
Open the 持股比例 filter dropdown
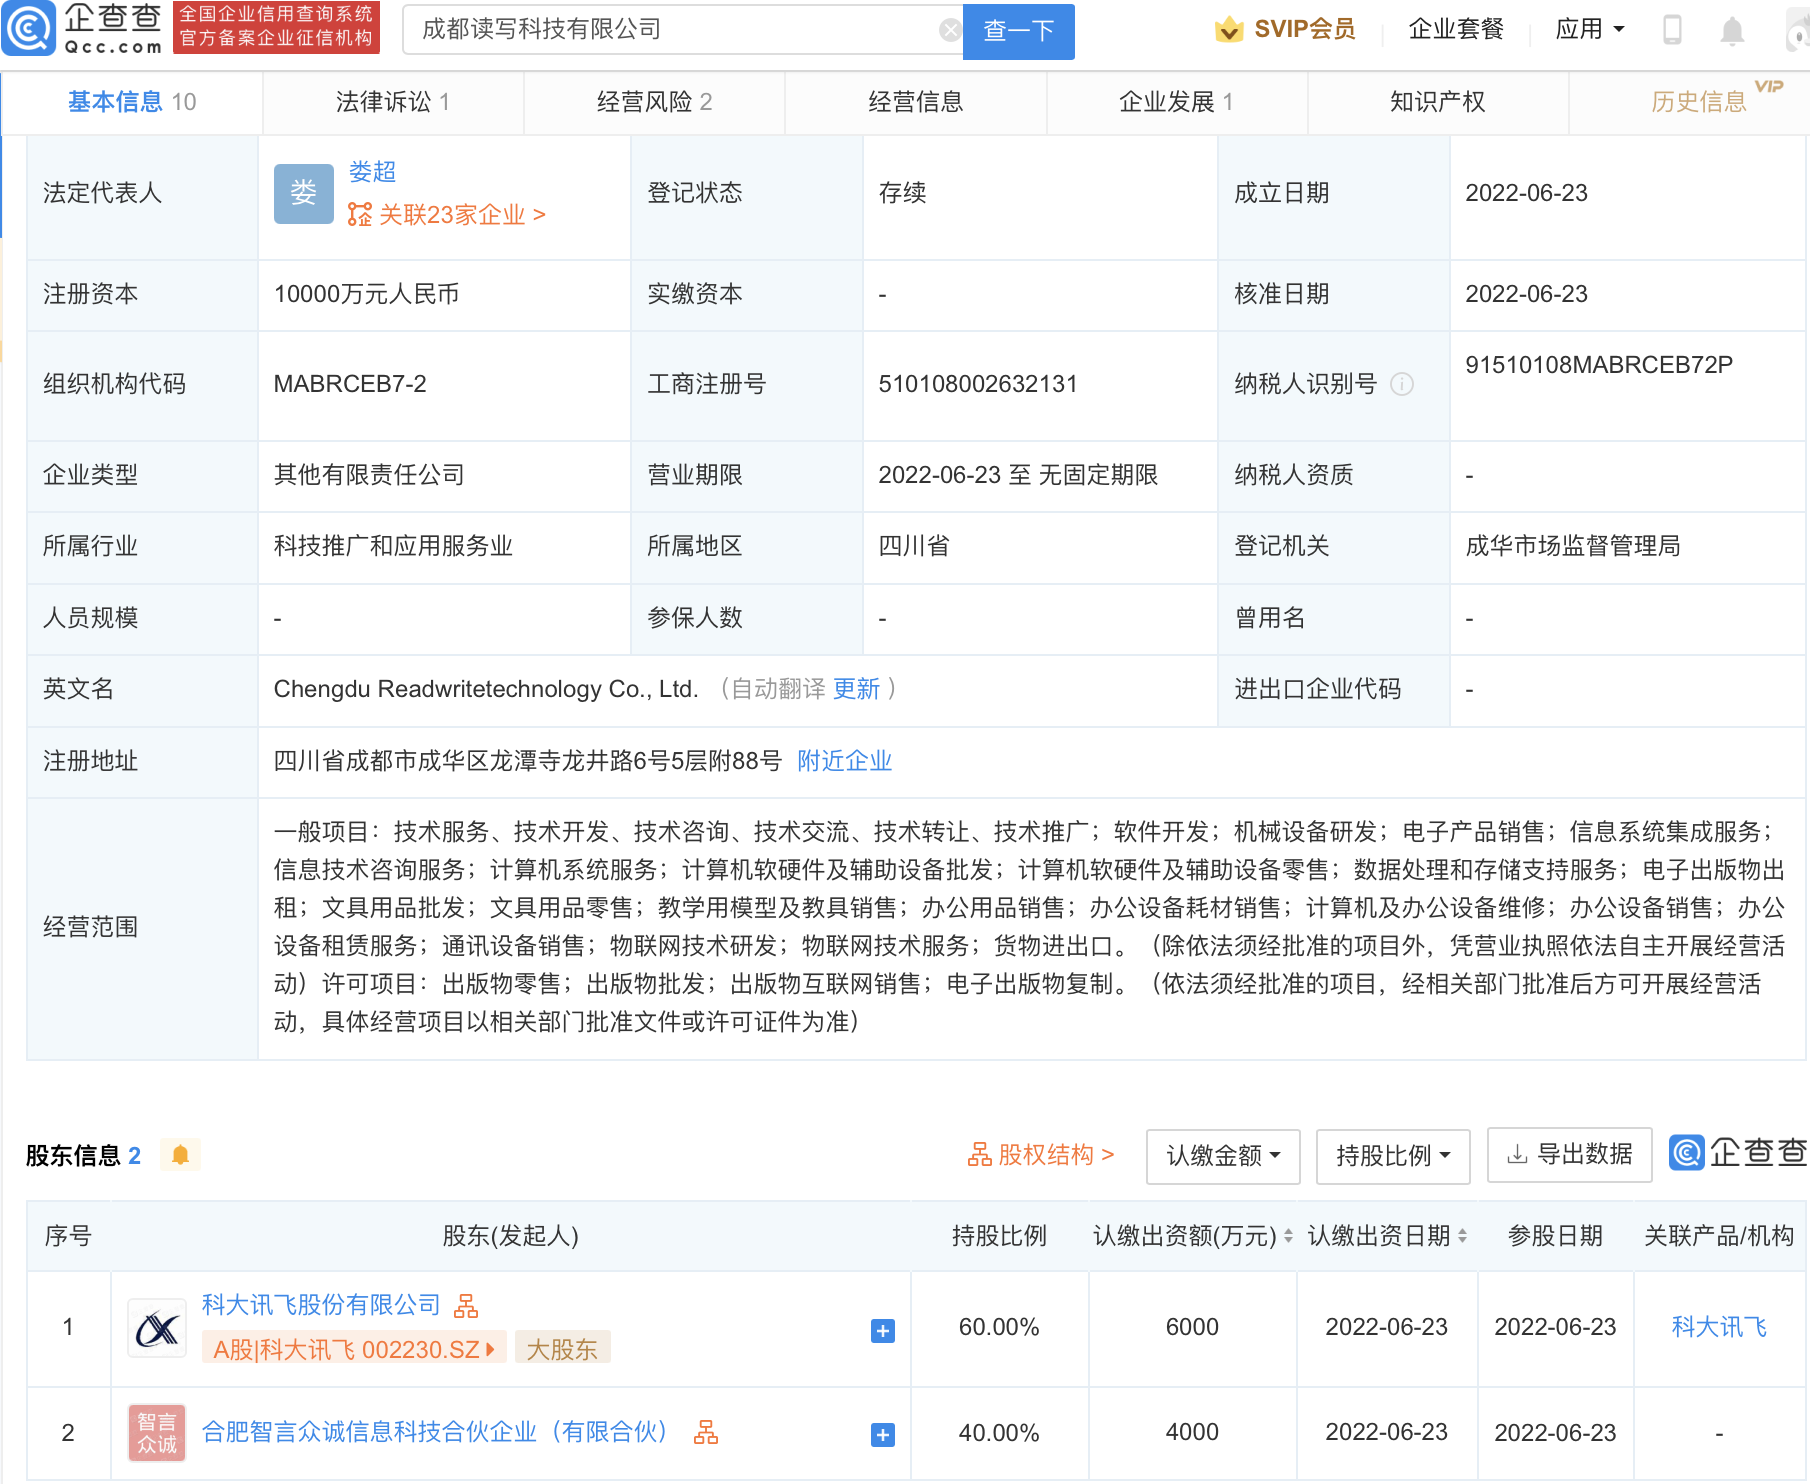click(1393, 1156)
